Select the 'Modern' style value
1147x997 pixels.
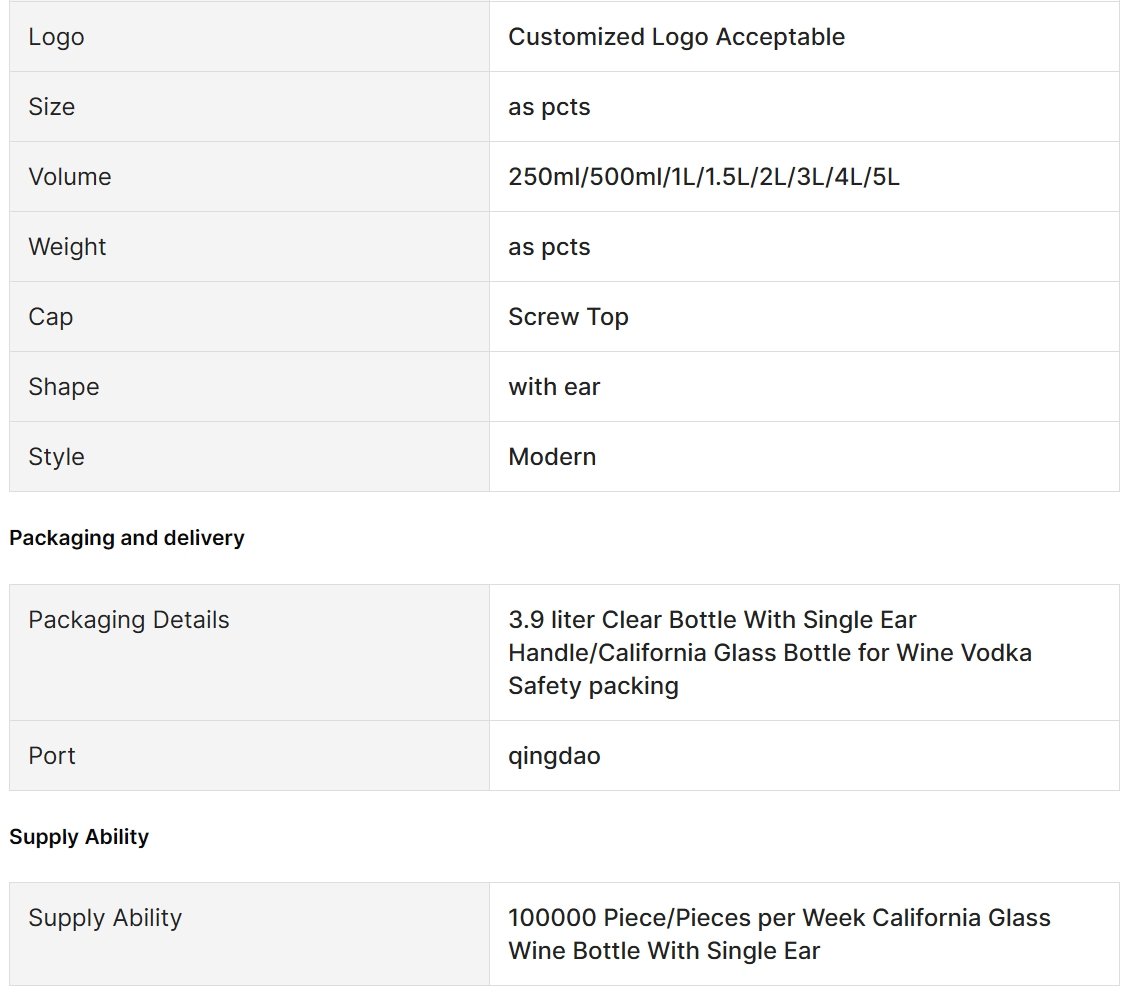coord(552,457)
